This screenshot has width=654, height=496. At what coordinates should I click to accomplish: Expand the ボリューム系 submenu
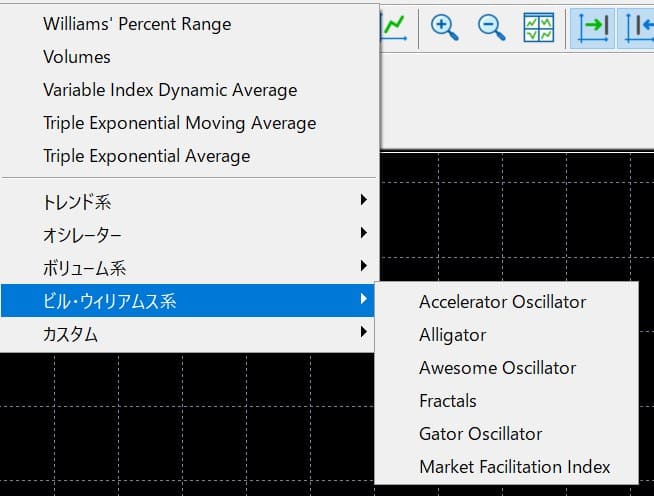pyautogui.click(x=189, y=267)
